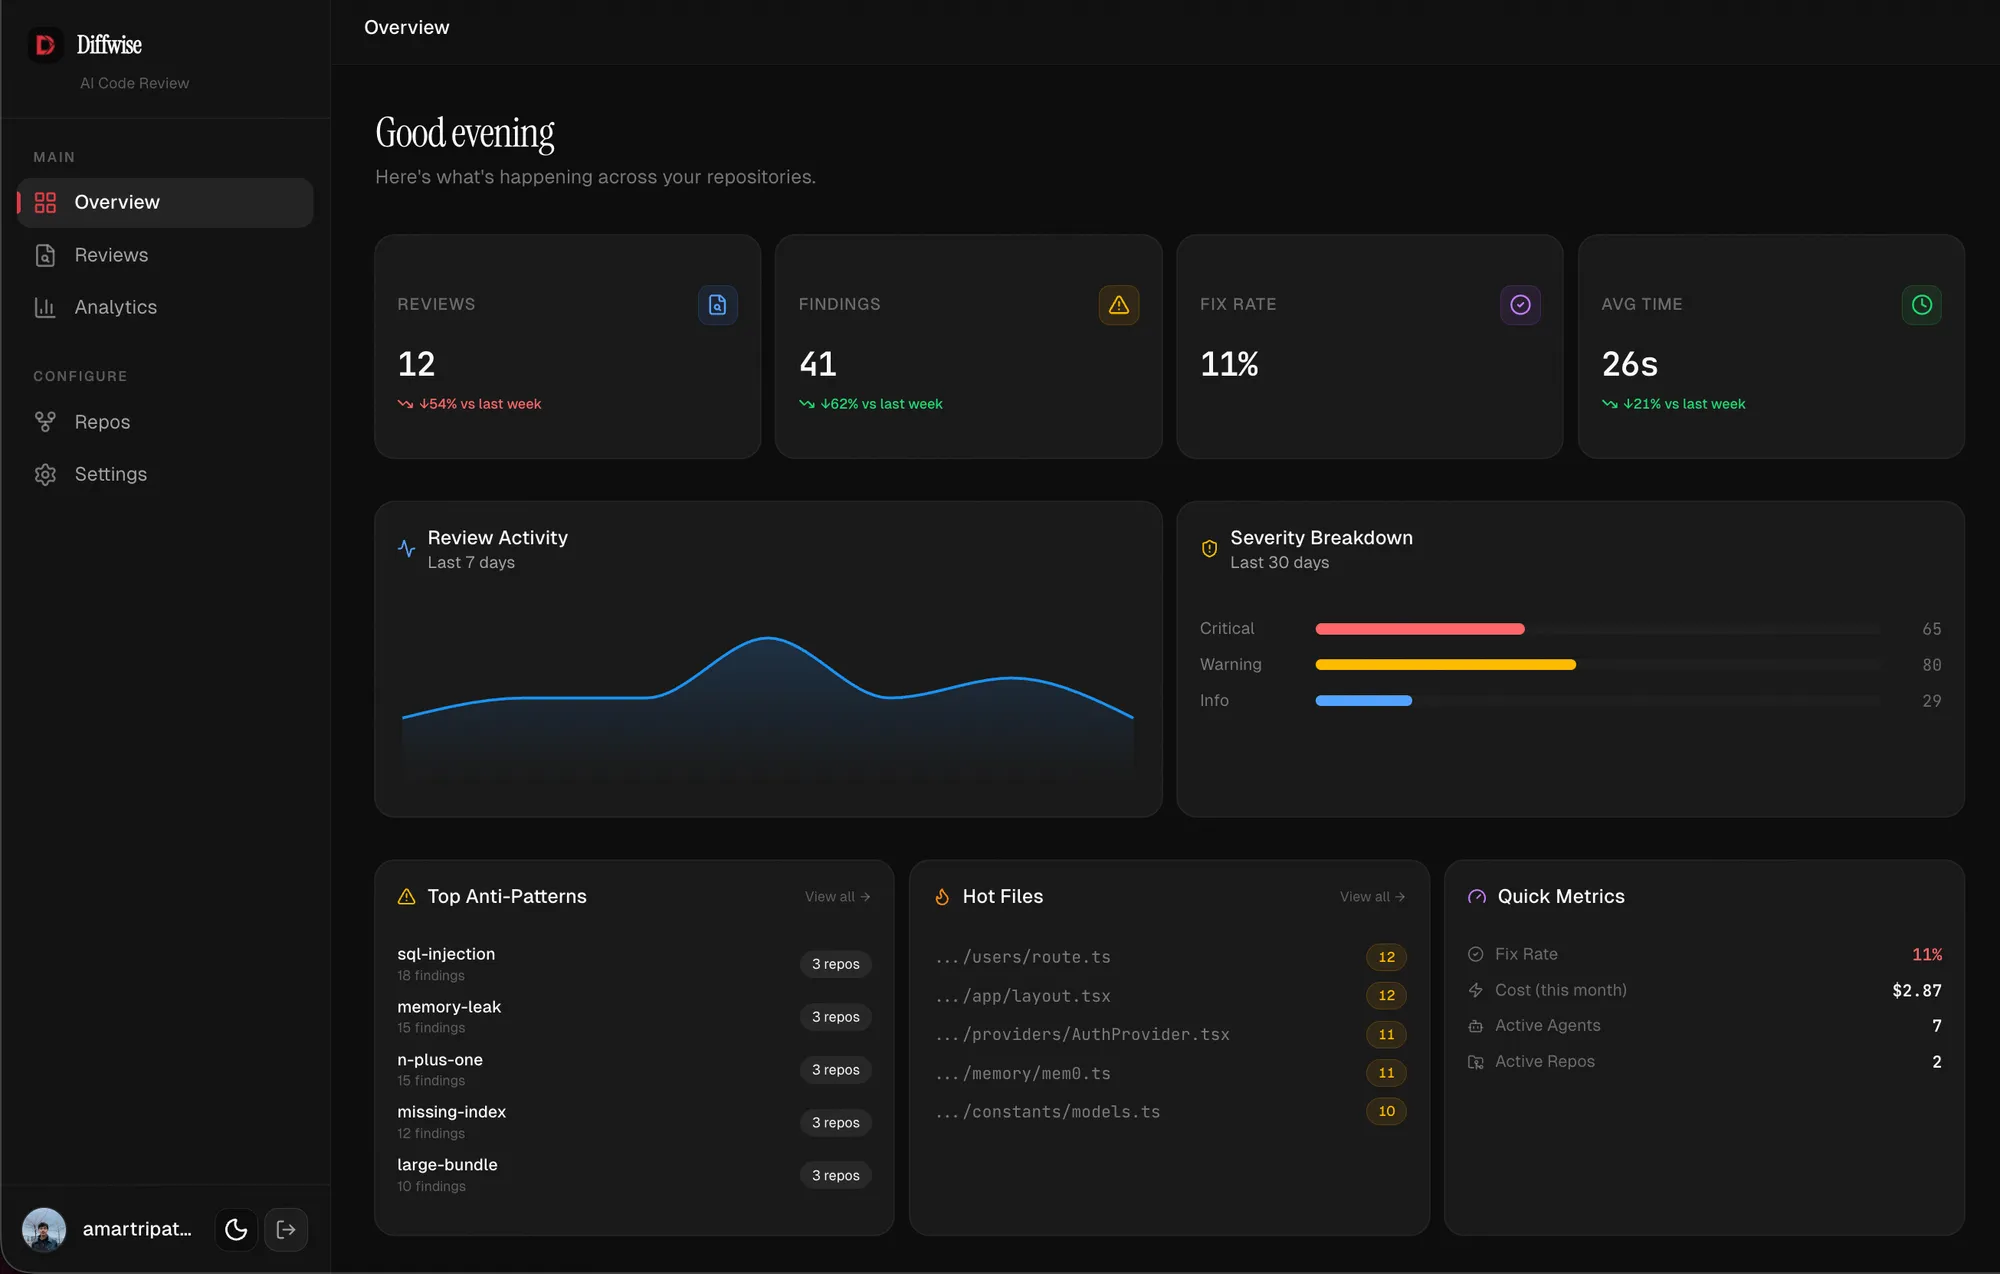
Task: Click the yellow Warning severity bar
Action: click(x=1446, y=665)
